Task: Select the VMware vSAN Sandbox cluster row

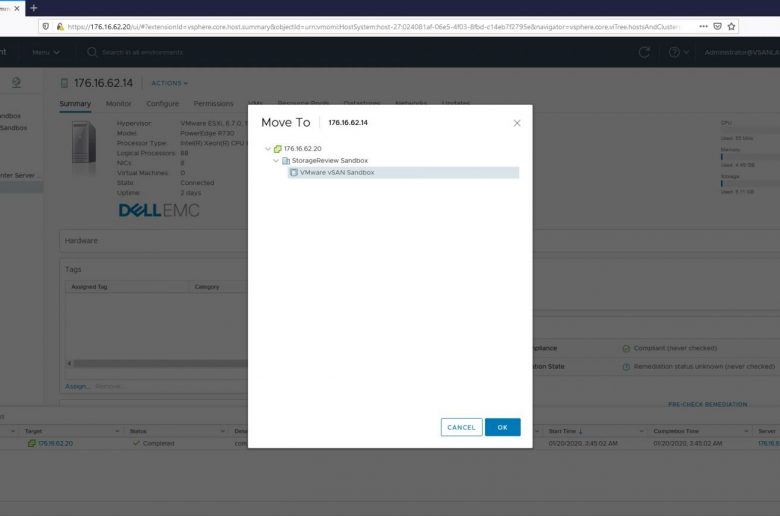Action: (403, 173)
